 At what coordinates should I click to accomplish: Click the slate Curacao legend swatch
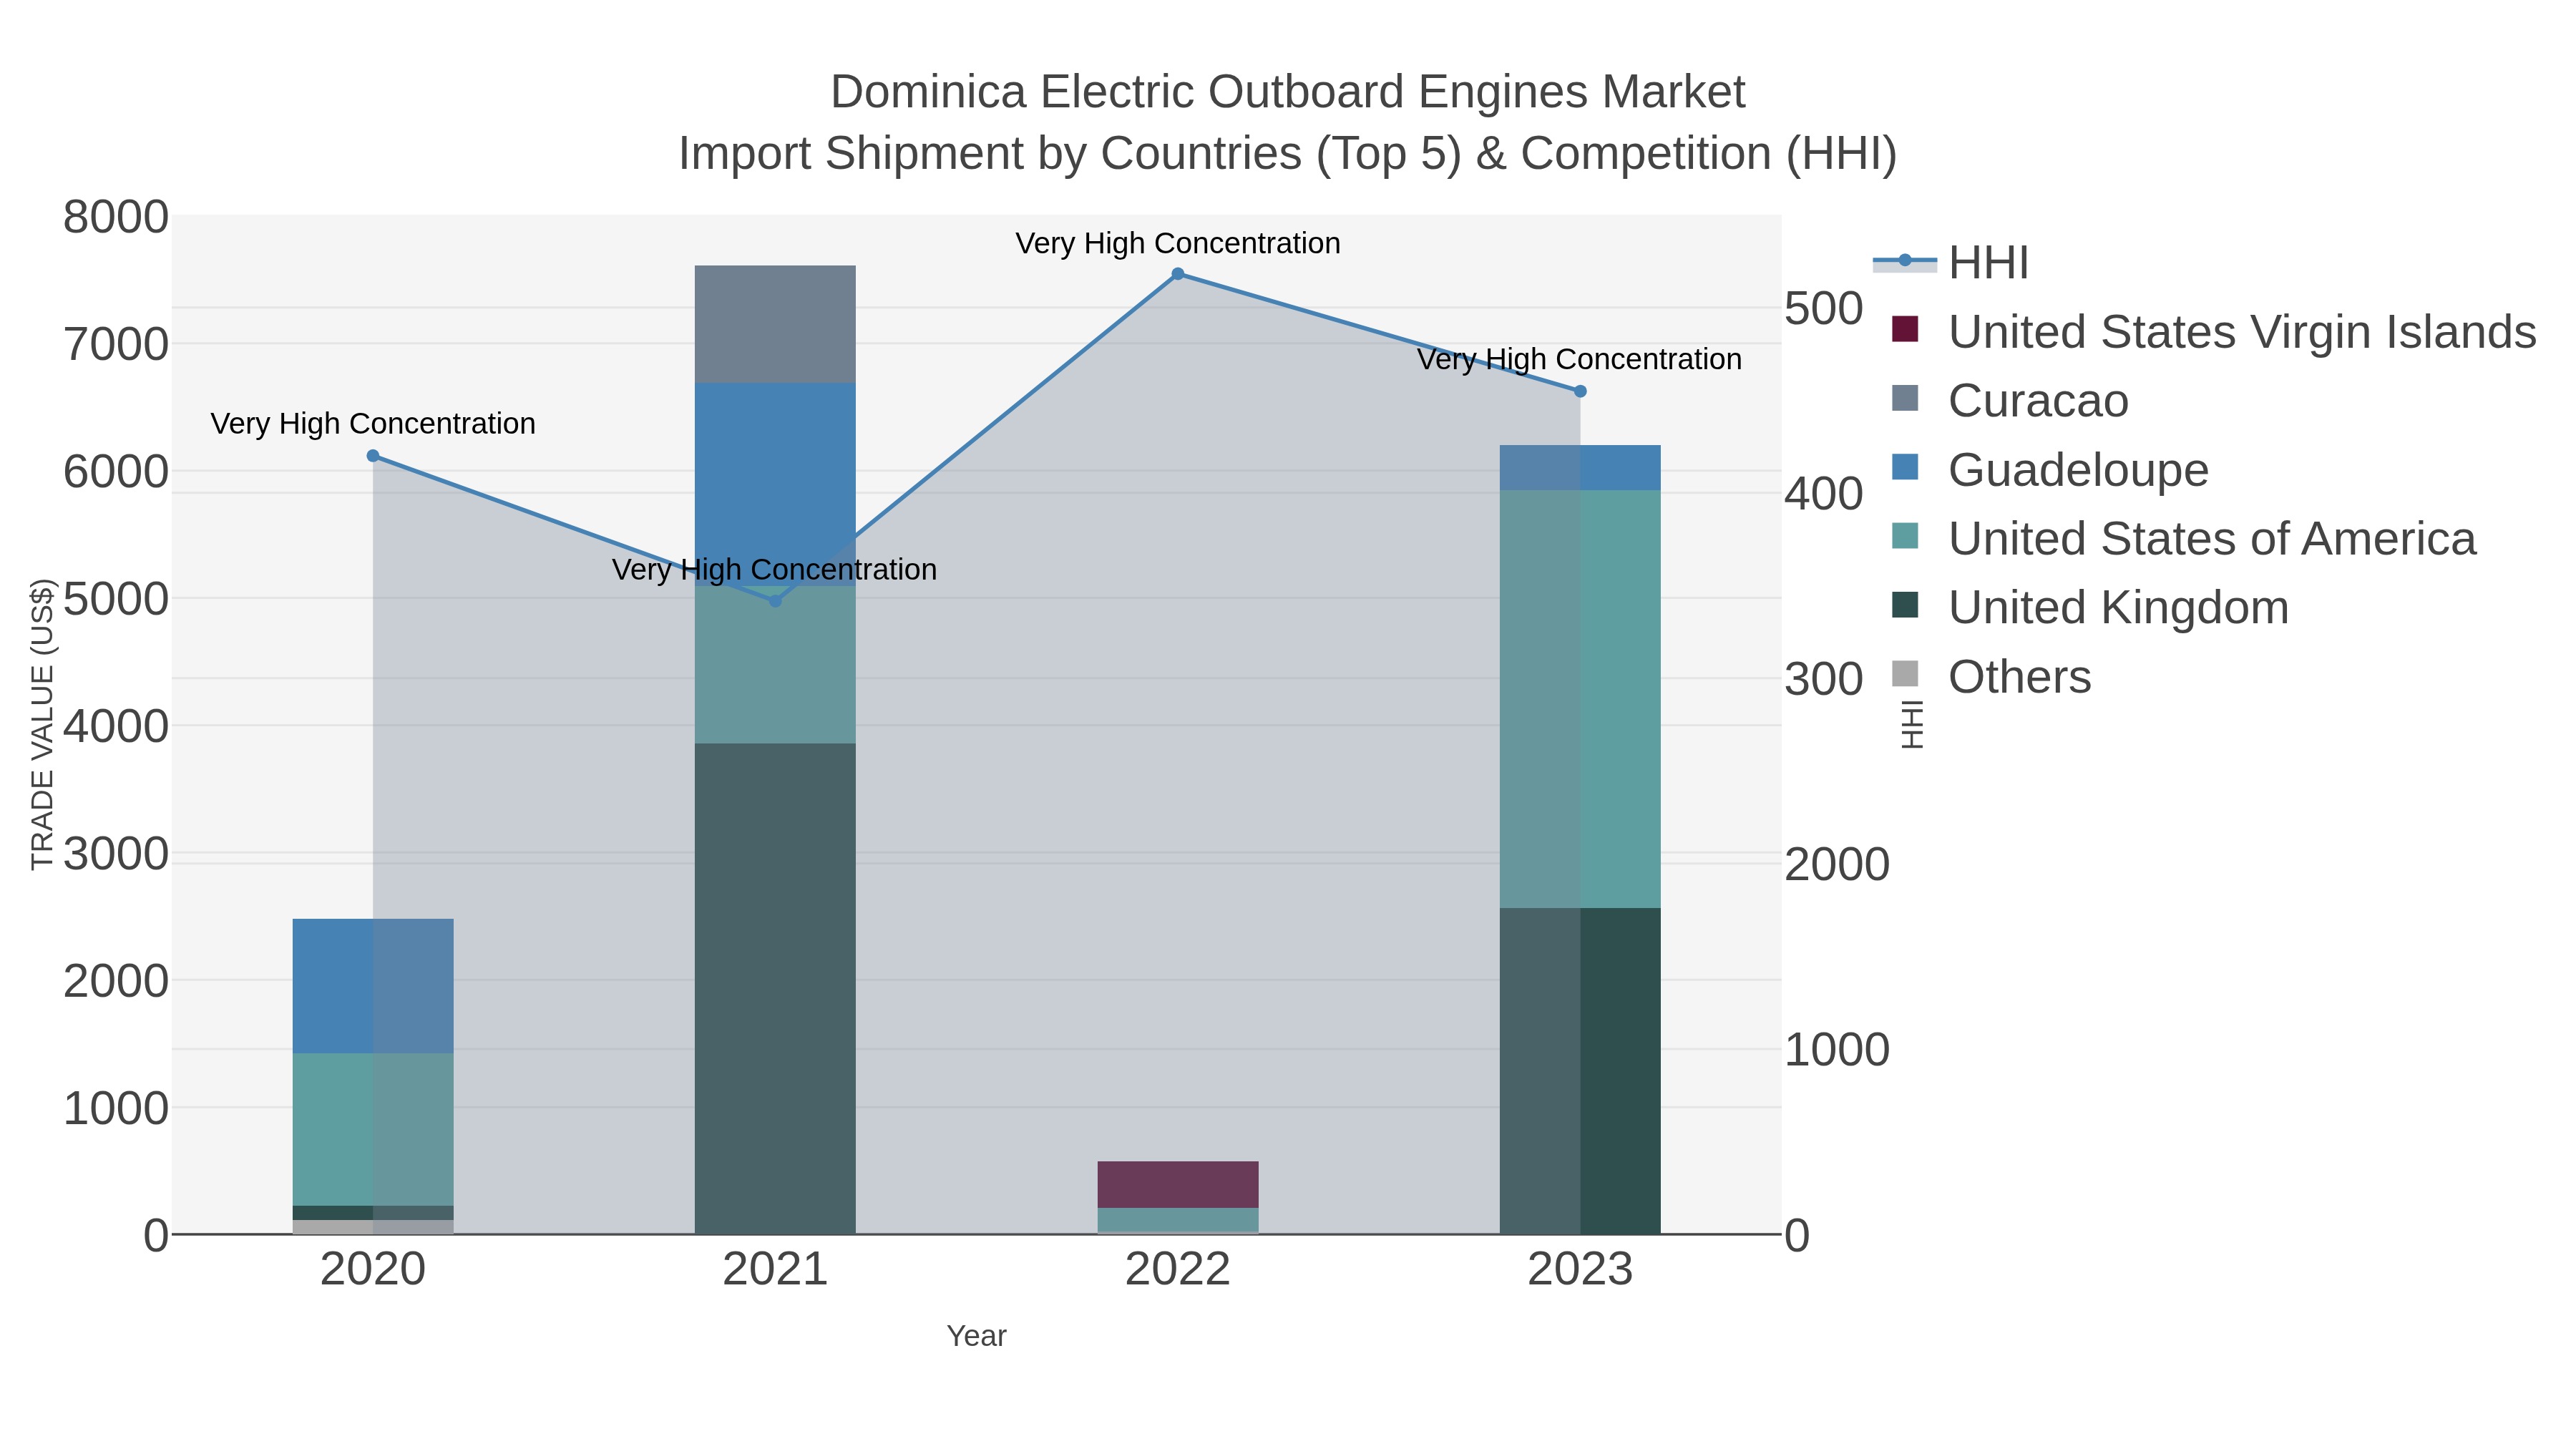tap(1906, 398)
